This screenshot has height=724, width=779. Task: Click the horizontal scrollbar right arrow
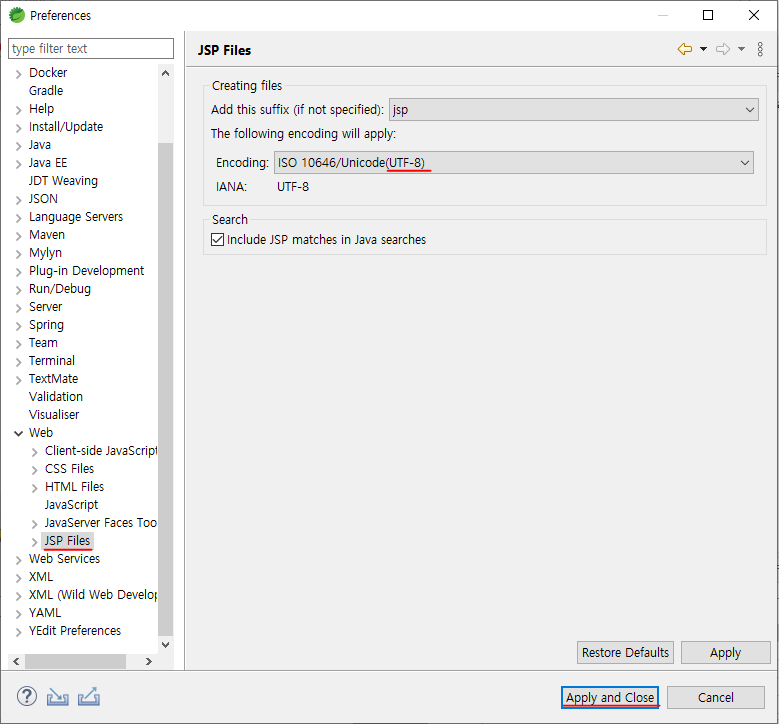point(149,661)
